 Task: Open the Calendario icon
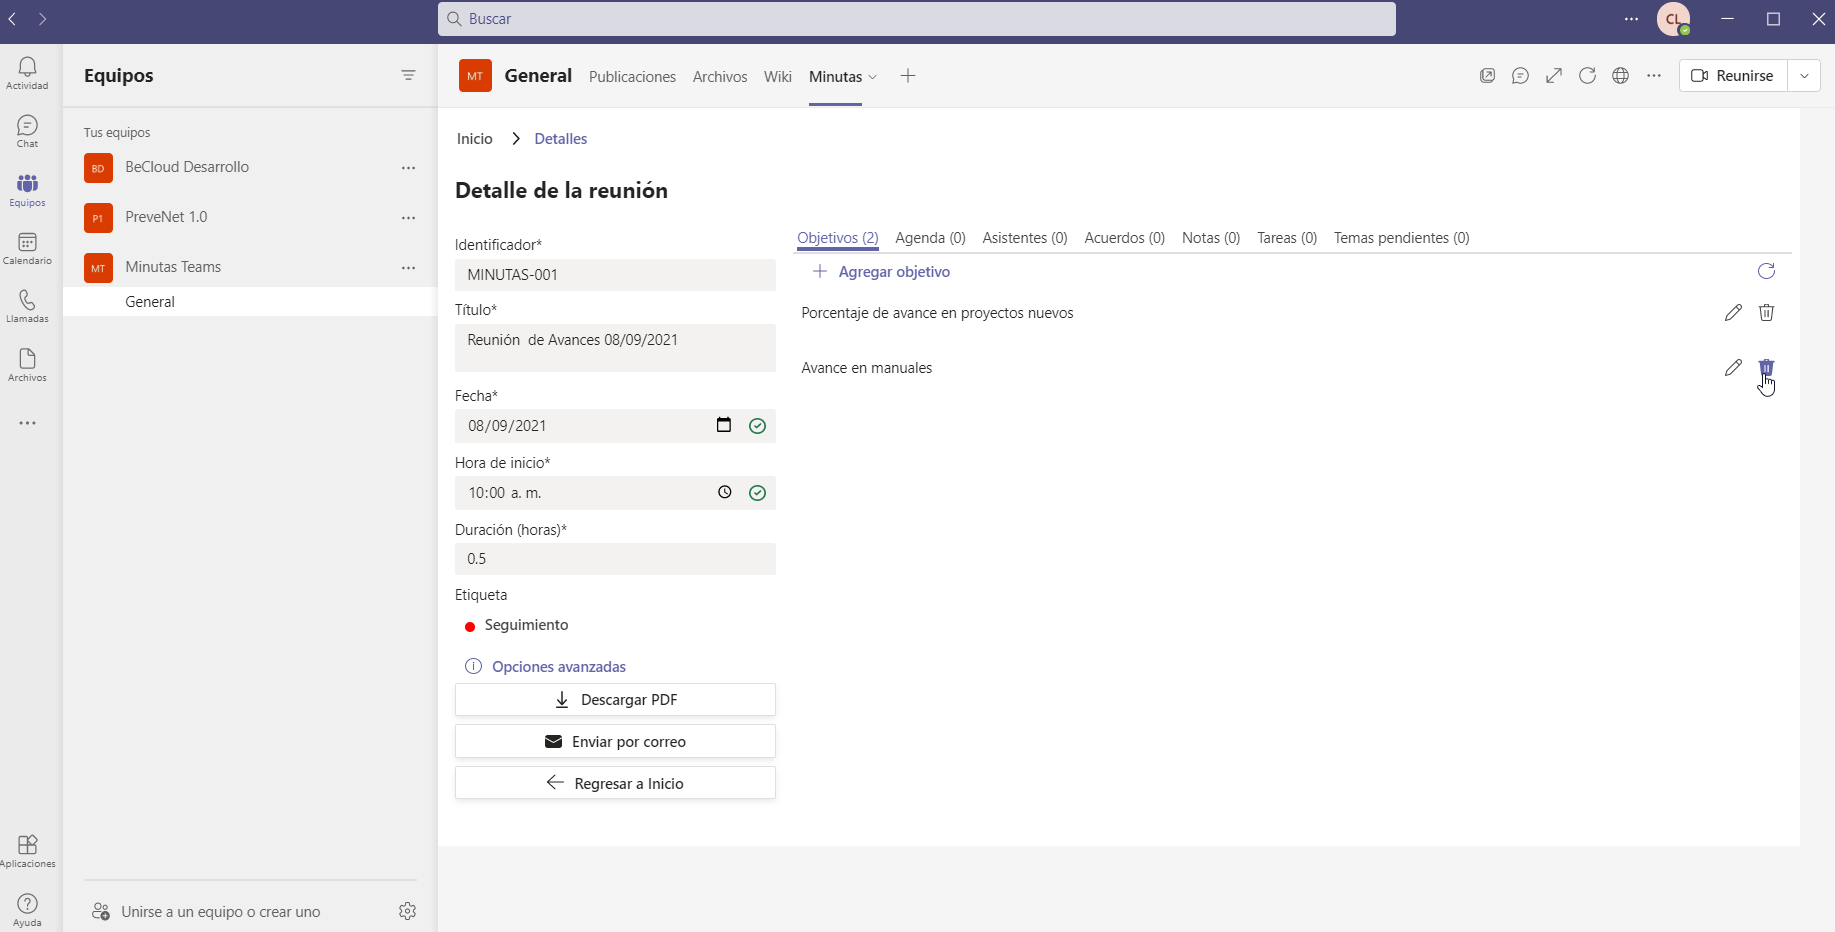click(27, 248)
